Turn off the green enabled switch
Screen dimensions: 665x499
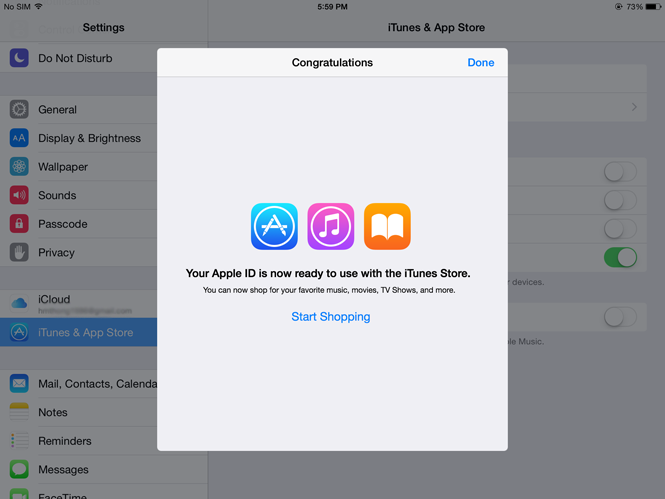pos(620,257)
